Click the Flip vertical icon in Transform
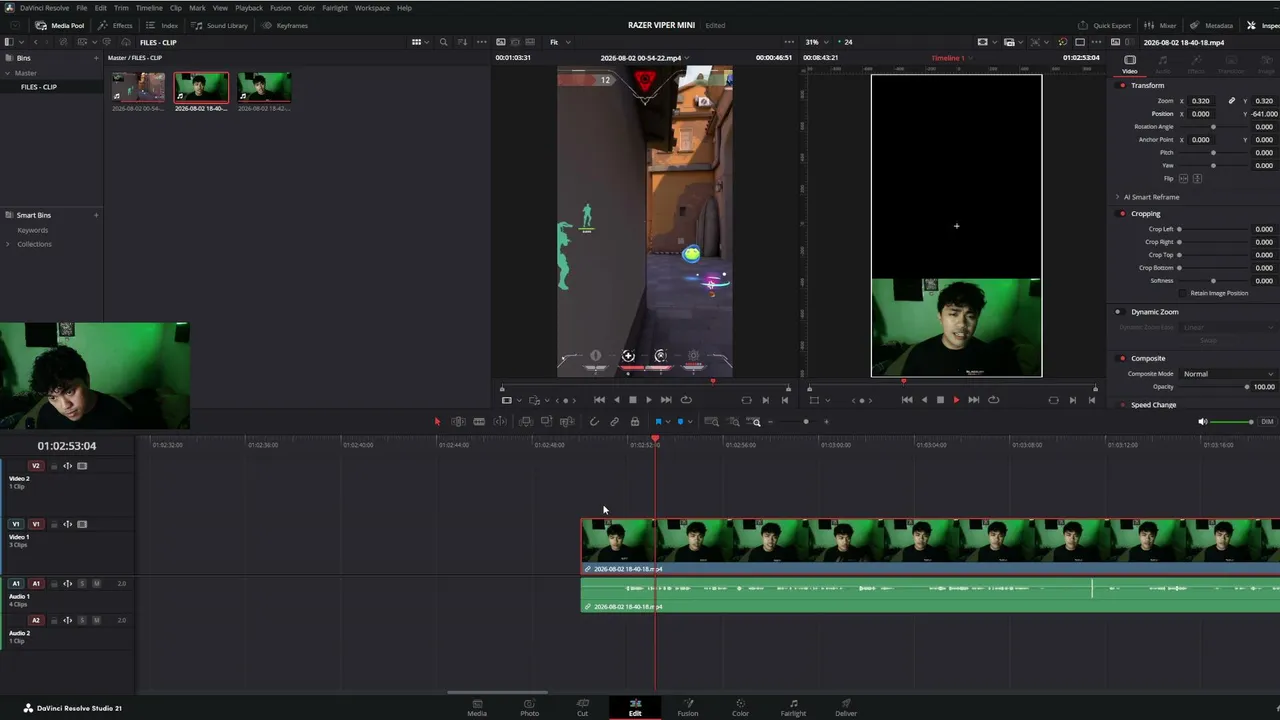1280x720 pixels. click(x=1197, y=178)
